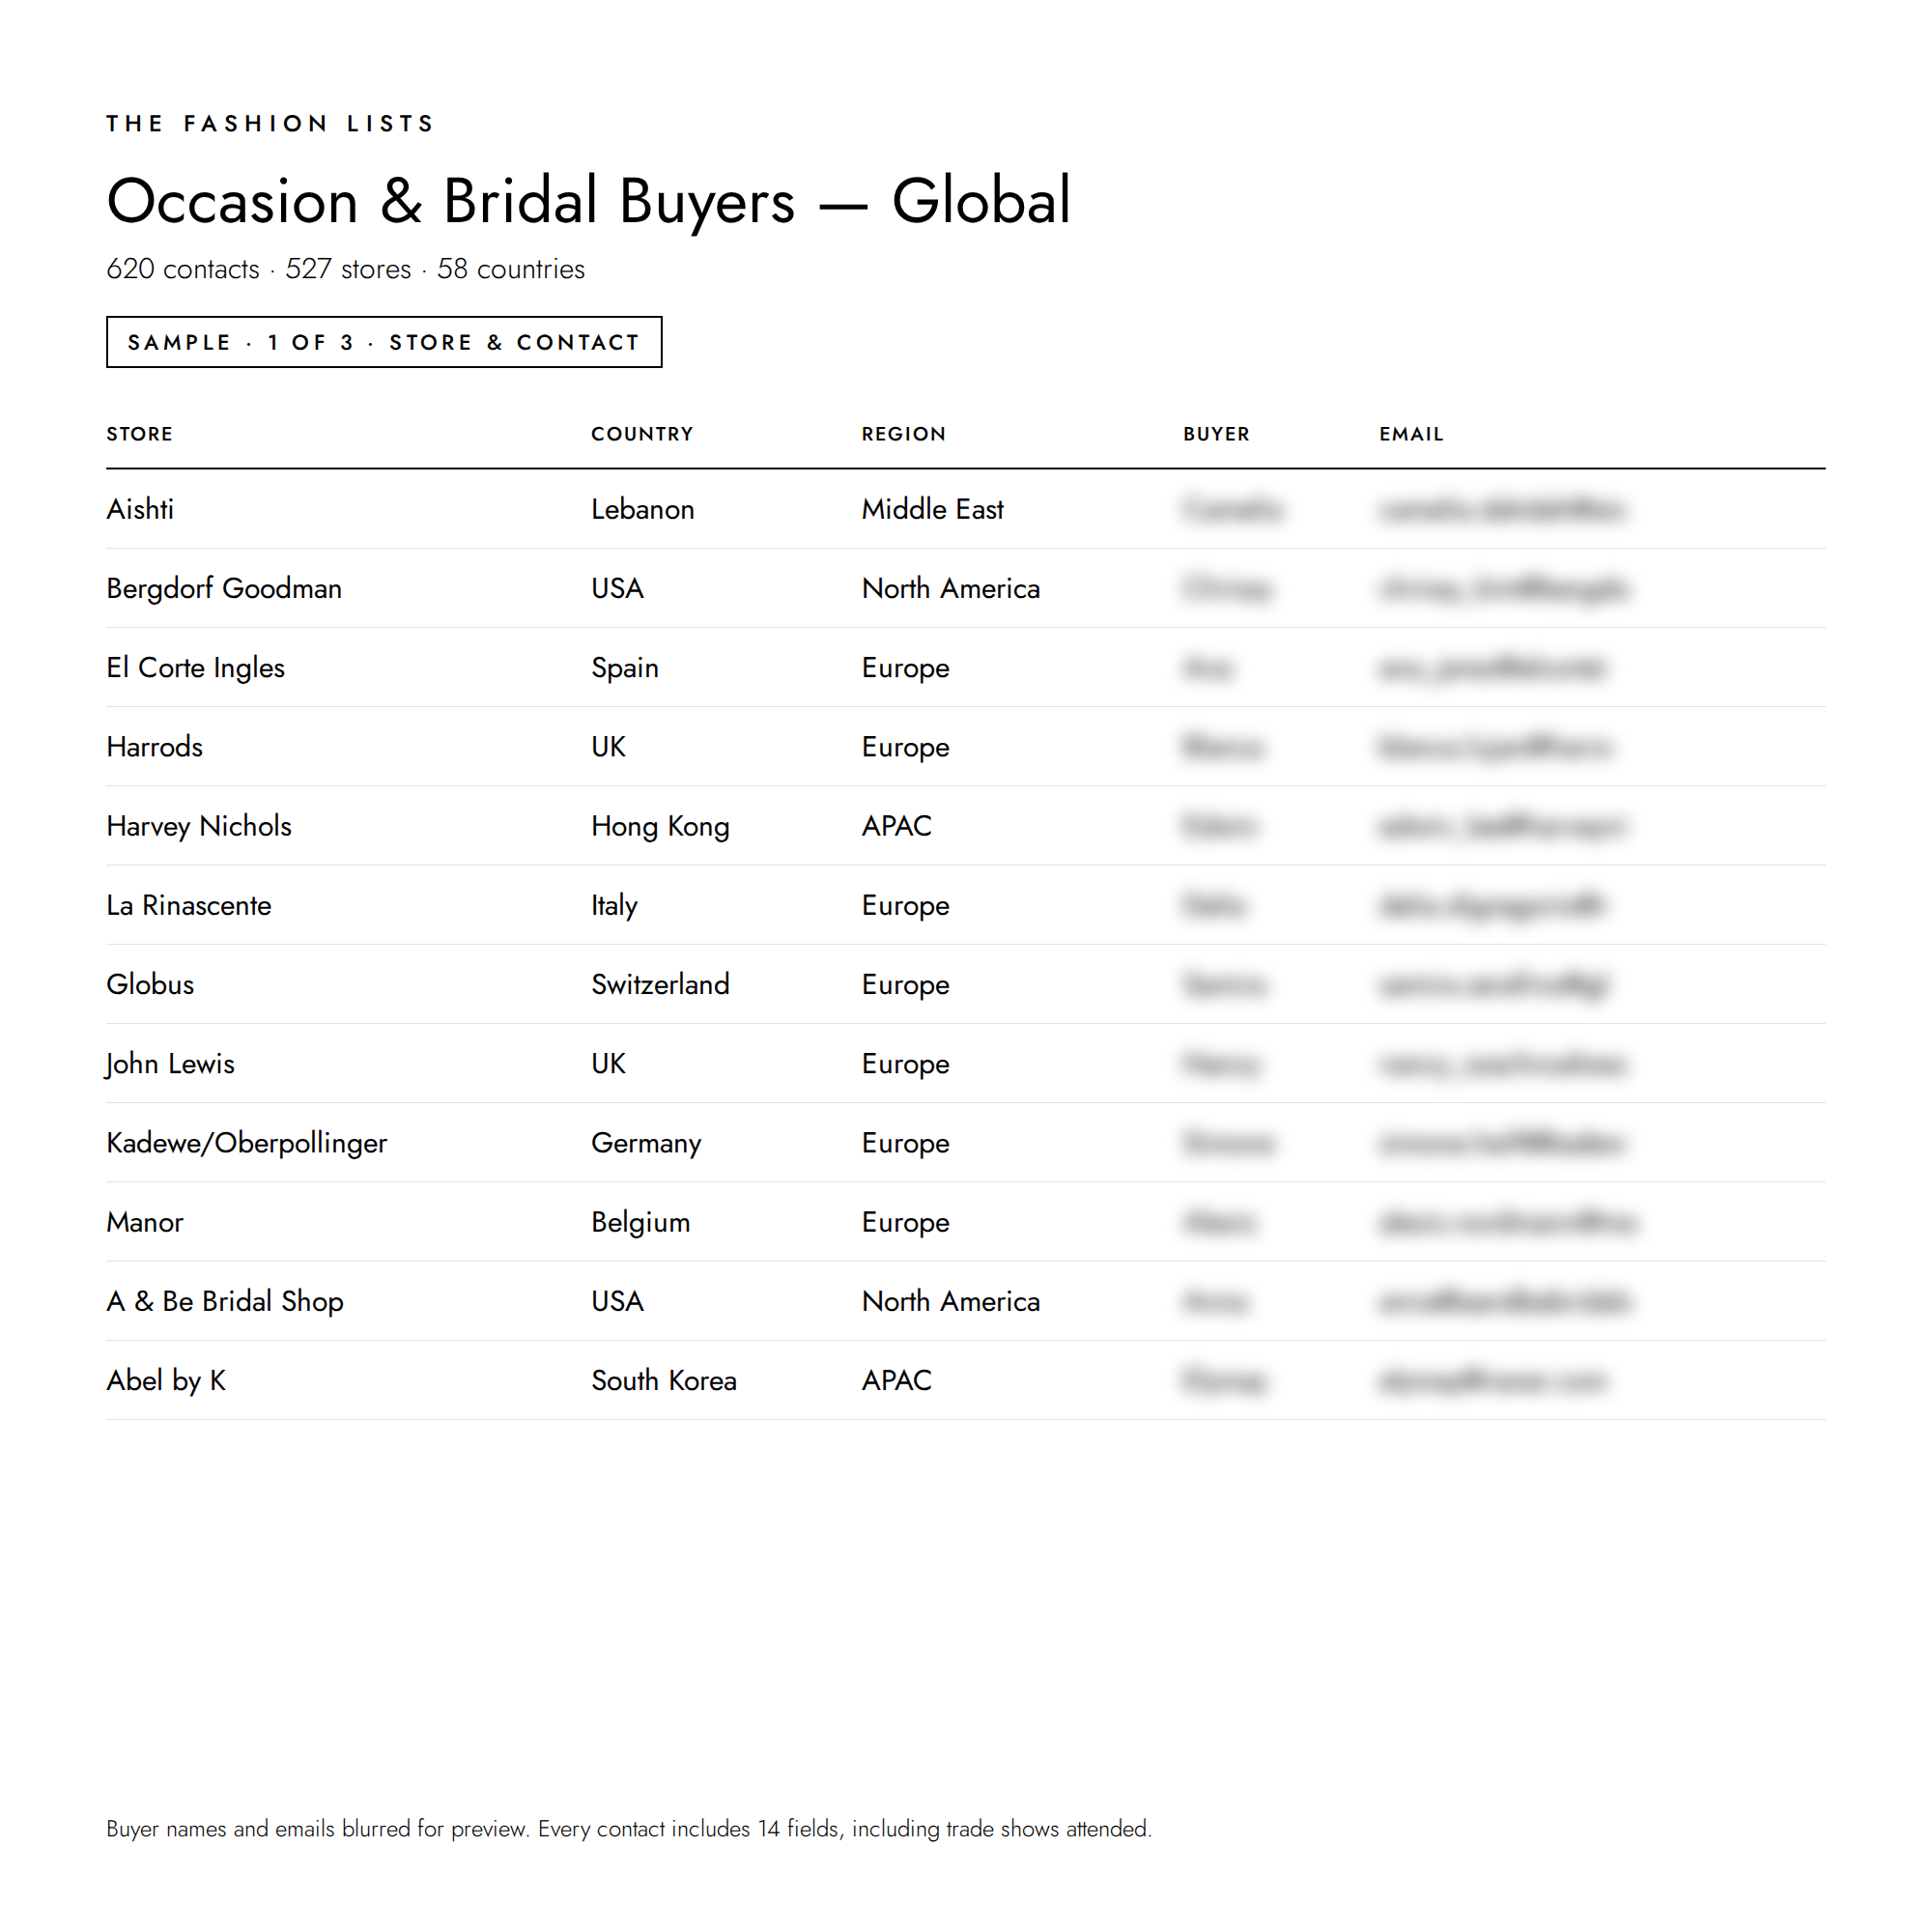Image resolution: width=1932 pixels, height=1932 pixels.
Task: Select the El Corte Ingles store cell
Action: [x=196, y=667]
